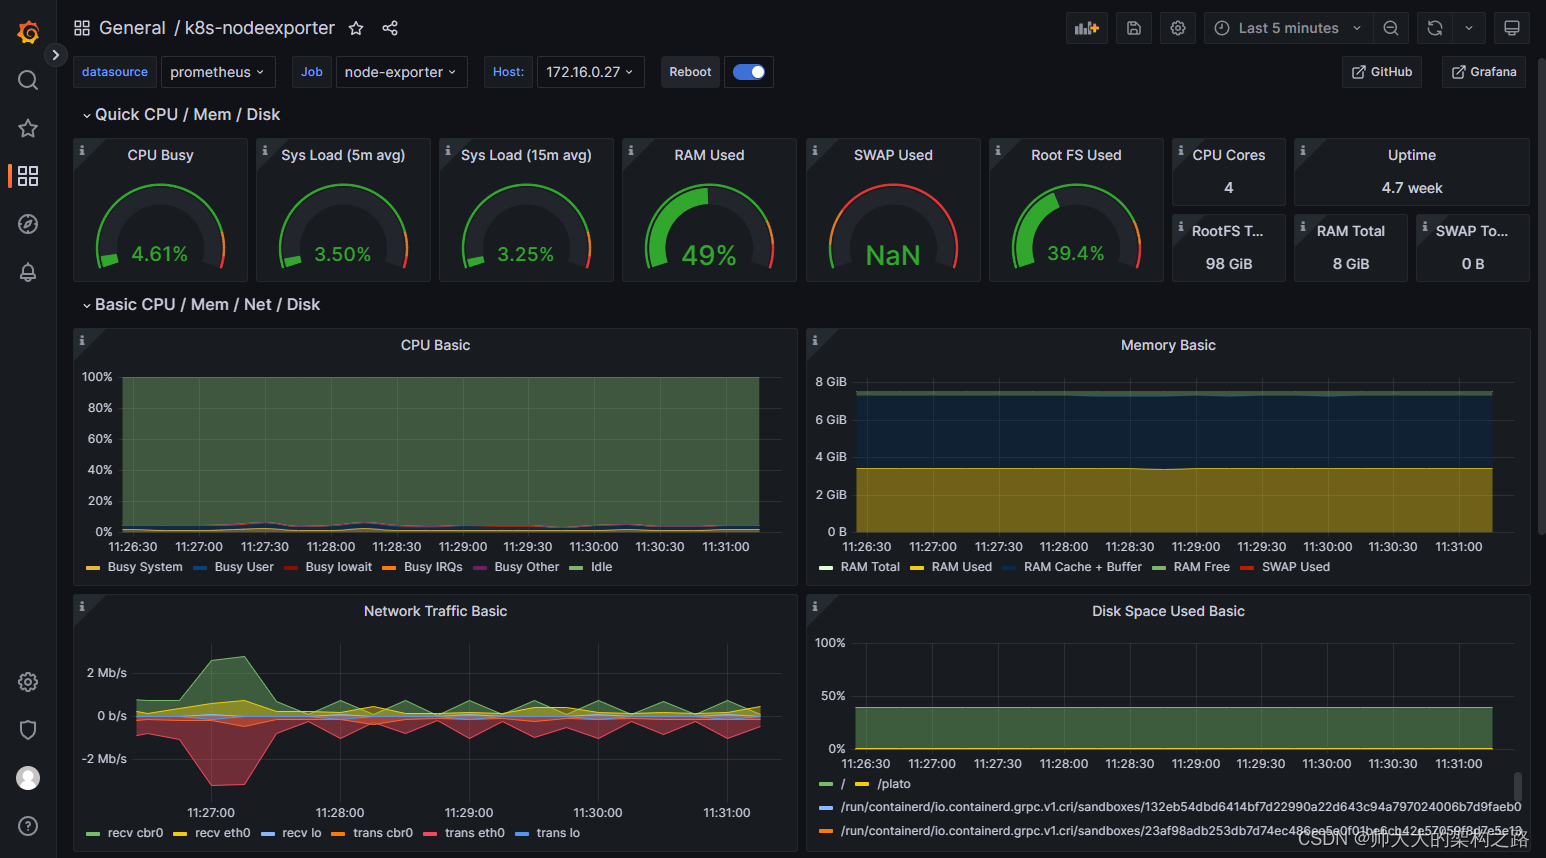Image resolution: width=1546 pixels, height=858 pixels.
Task: Toggle RAM Used series in Memory legend
Action: coord(961,567)
